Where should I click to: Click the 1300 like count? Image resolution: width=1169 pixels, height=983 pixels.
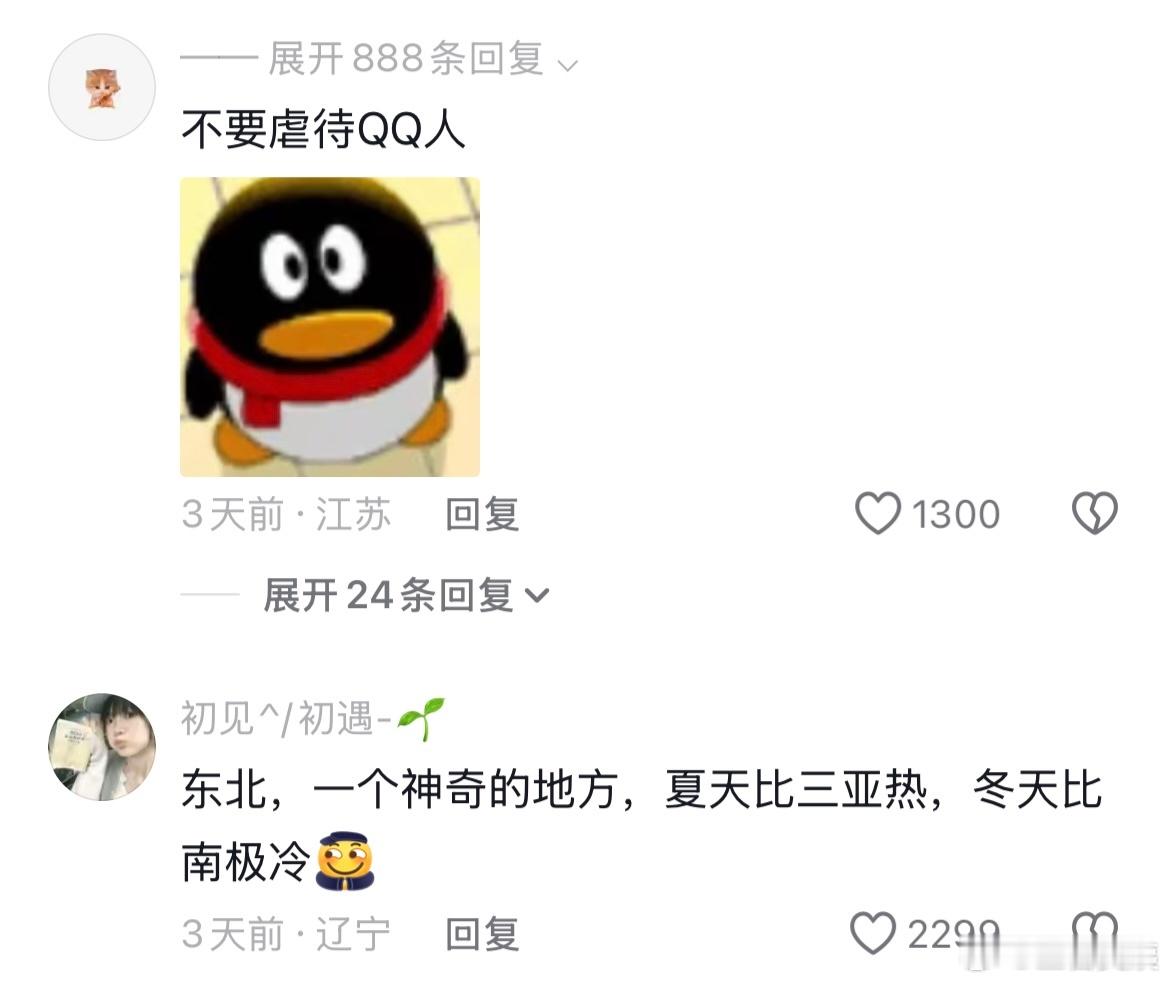[x=956, y=514]
